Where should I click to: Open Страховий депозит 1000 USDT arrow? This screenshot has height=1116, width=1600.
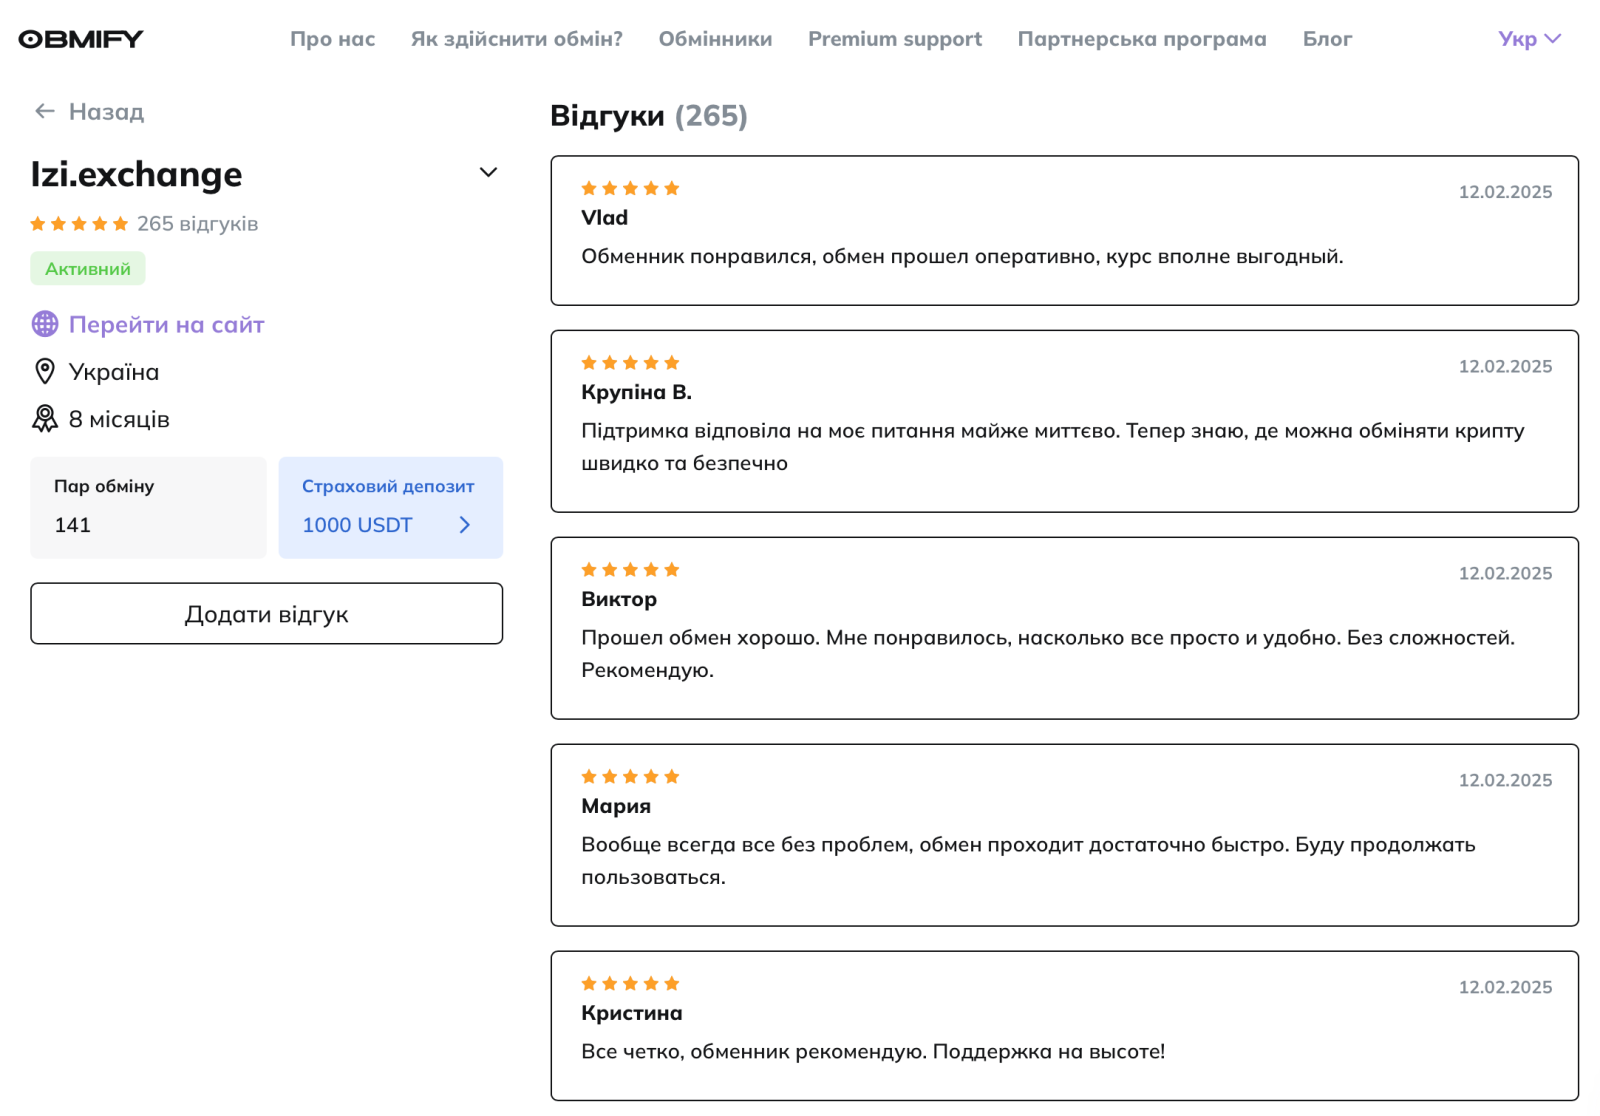point(464,525)
